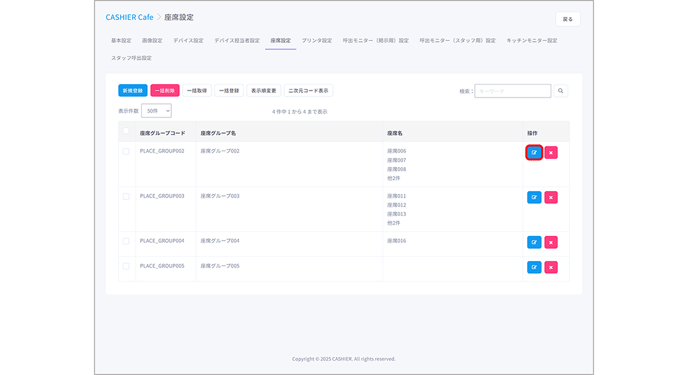Delete seat group PLACE_GROUP002
This screenshot has width=688, height=375.
(551, 153)
